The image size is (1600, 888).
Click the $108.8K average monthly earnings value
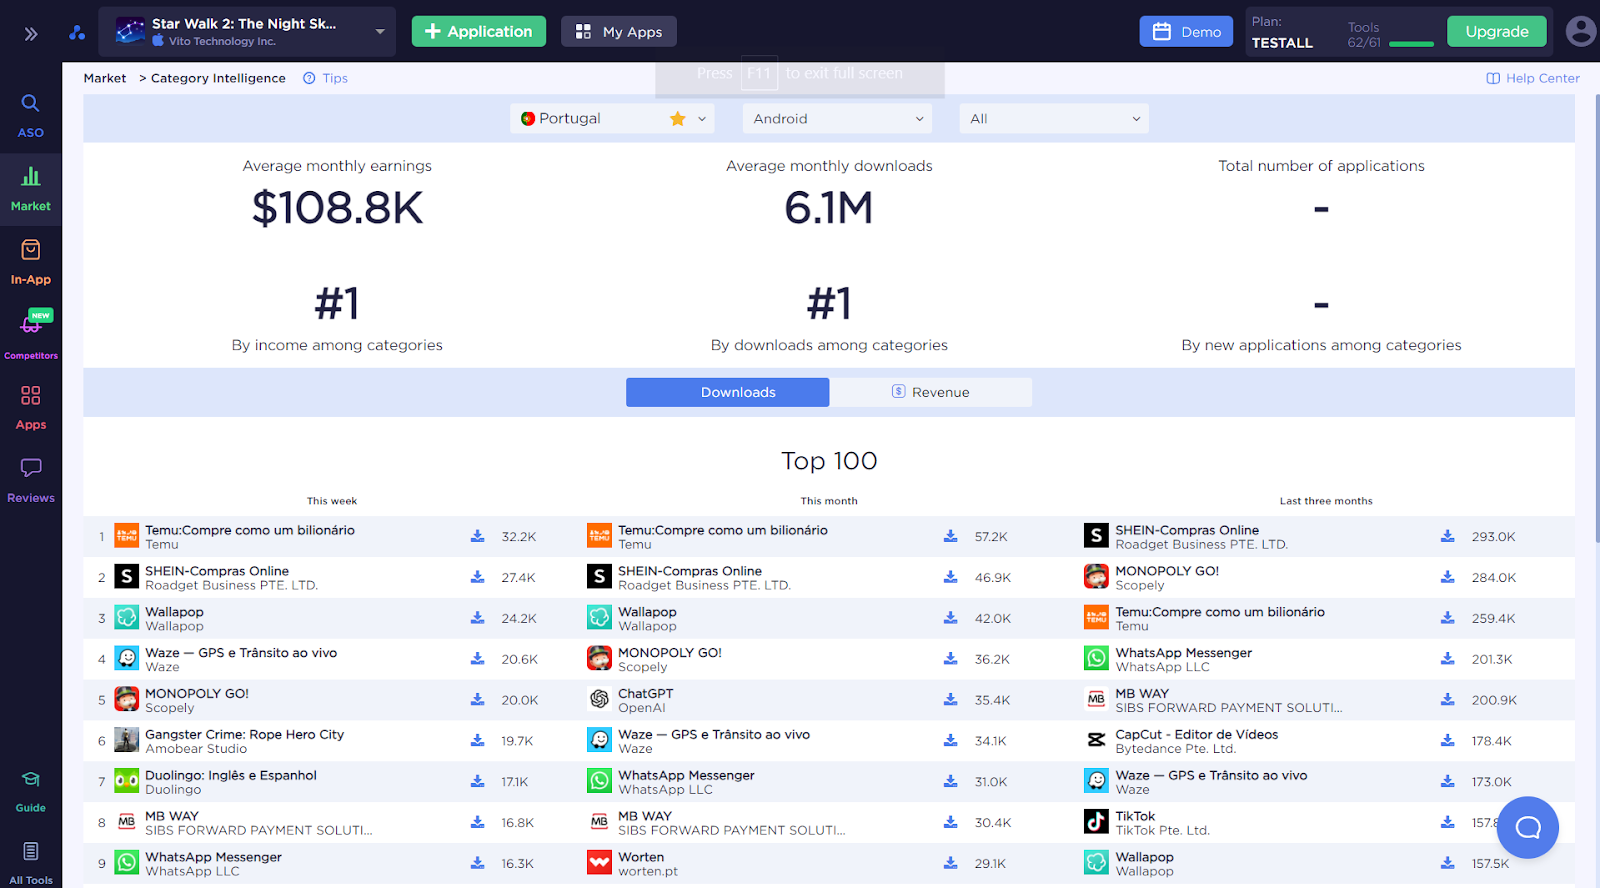pos(337,208)
